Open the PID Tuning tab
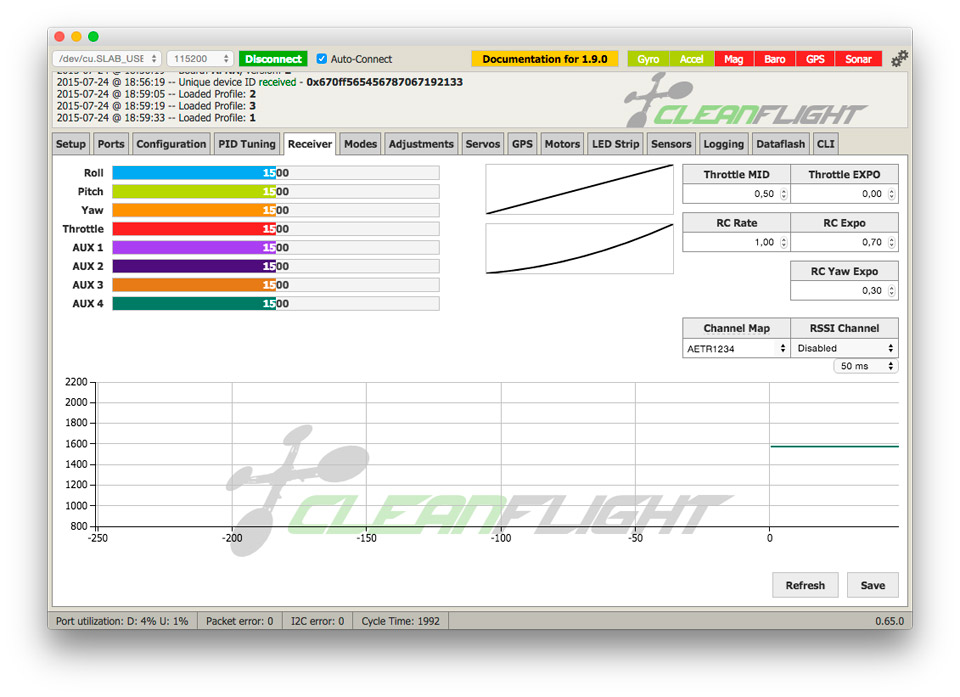960x697 pixels. point(247,144)
